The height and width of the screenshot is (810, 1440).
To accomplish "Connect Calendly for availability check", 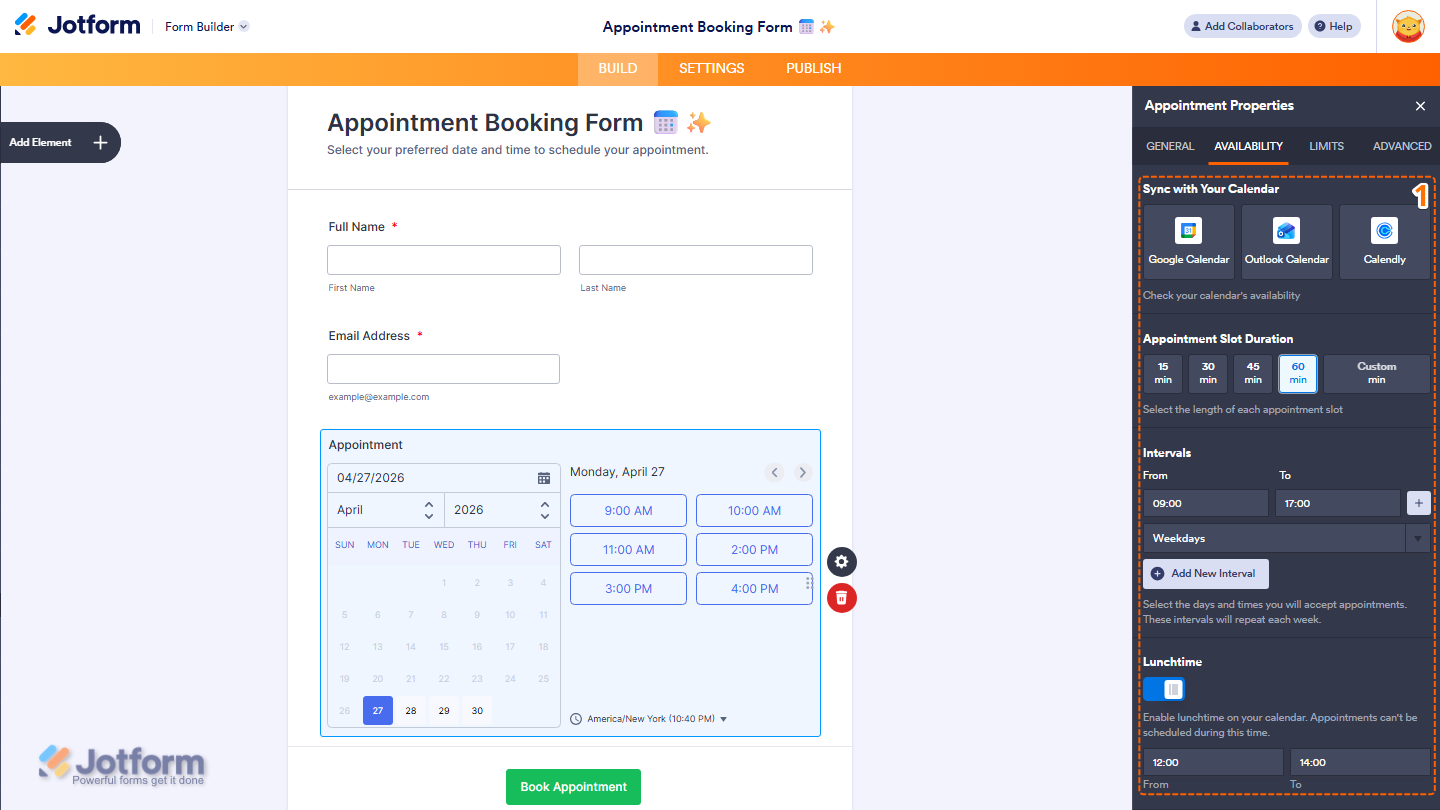I will [1384, 240].
